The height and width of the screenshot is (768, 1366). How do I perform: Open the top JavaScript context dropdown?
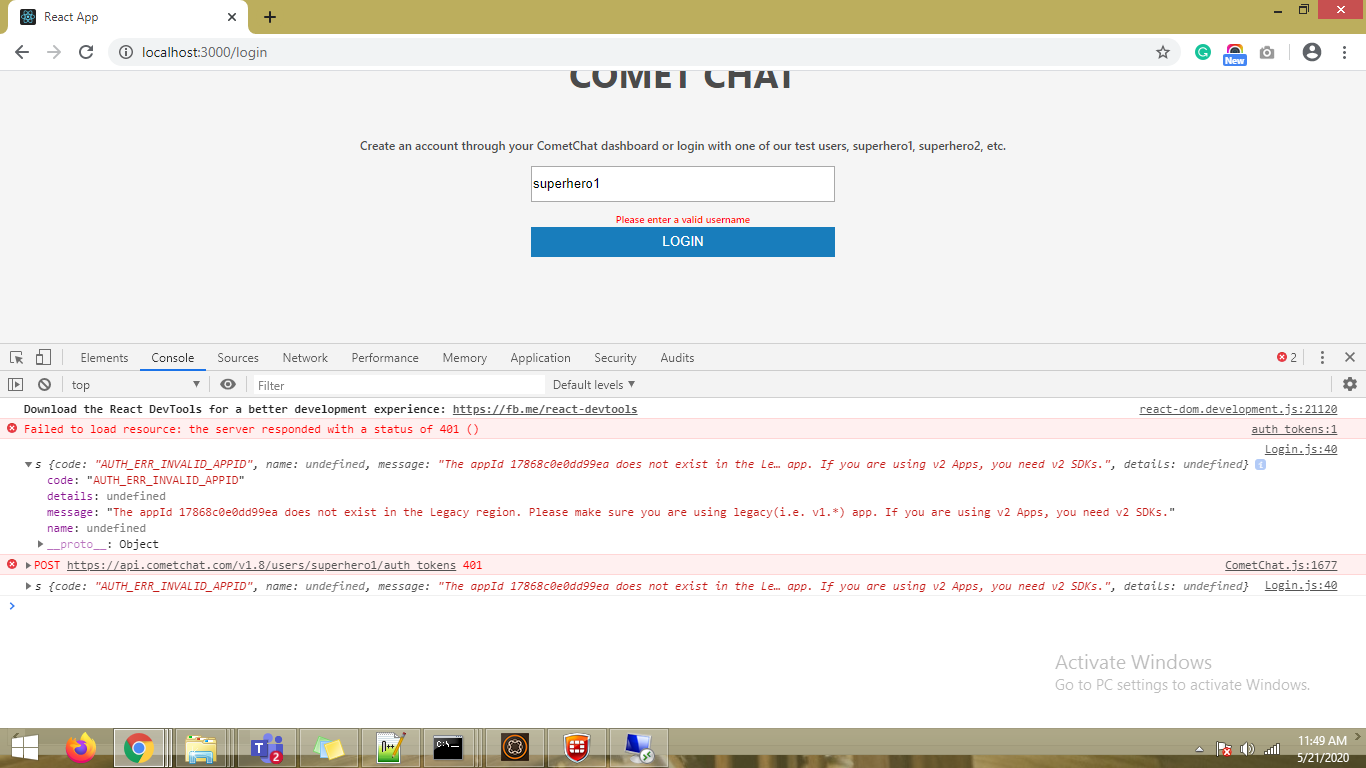135,384
